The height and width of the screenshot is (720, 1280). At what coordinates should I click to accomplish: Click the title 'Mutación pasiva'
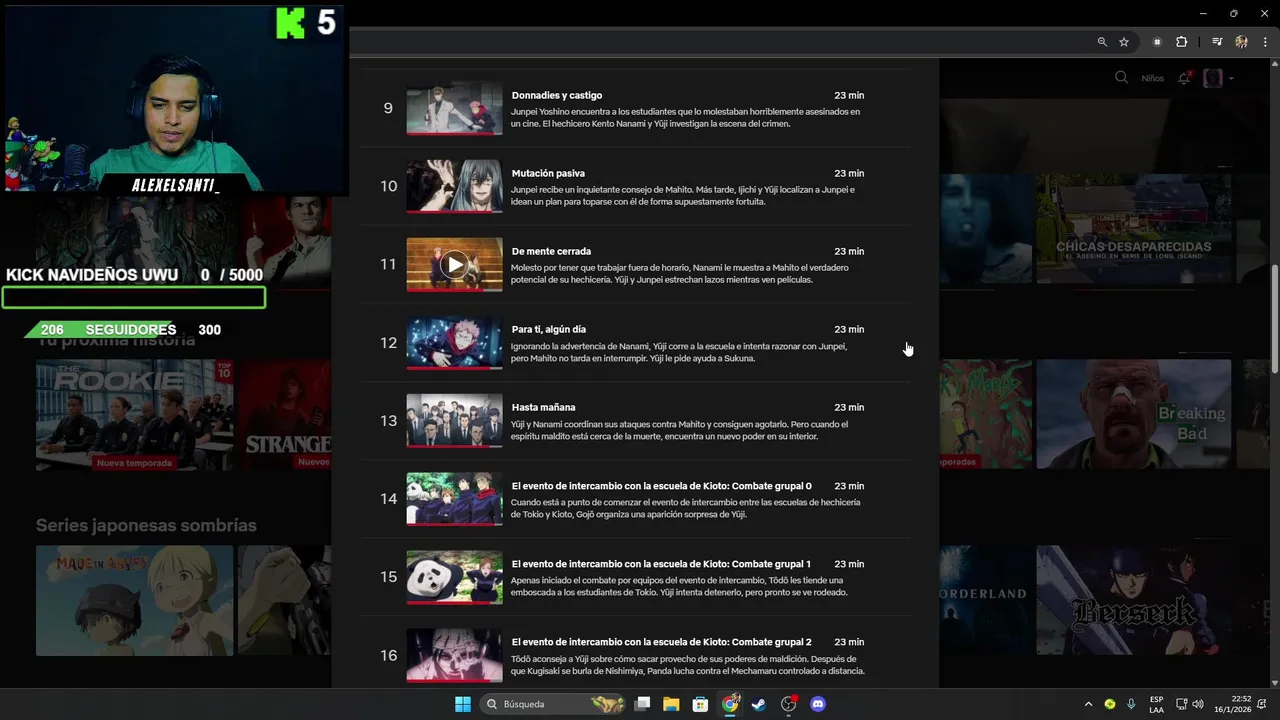click(548, 173)
